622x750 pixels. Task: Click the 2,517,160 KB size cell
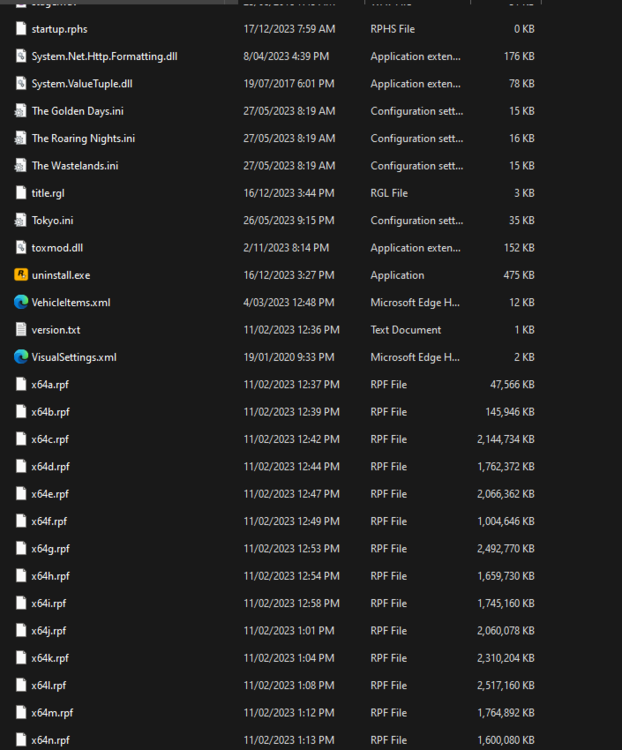pos(506,685)
